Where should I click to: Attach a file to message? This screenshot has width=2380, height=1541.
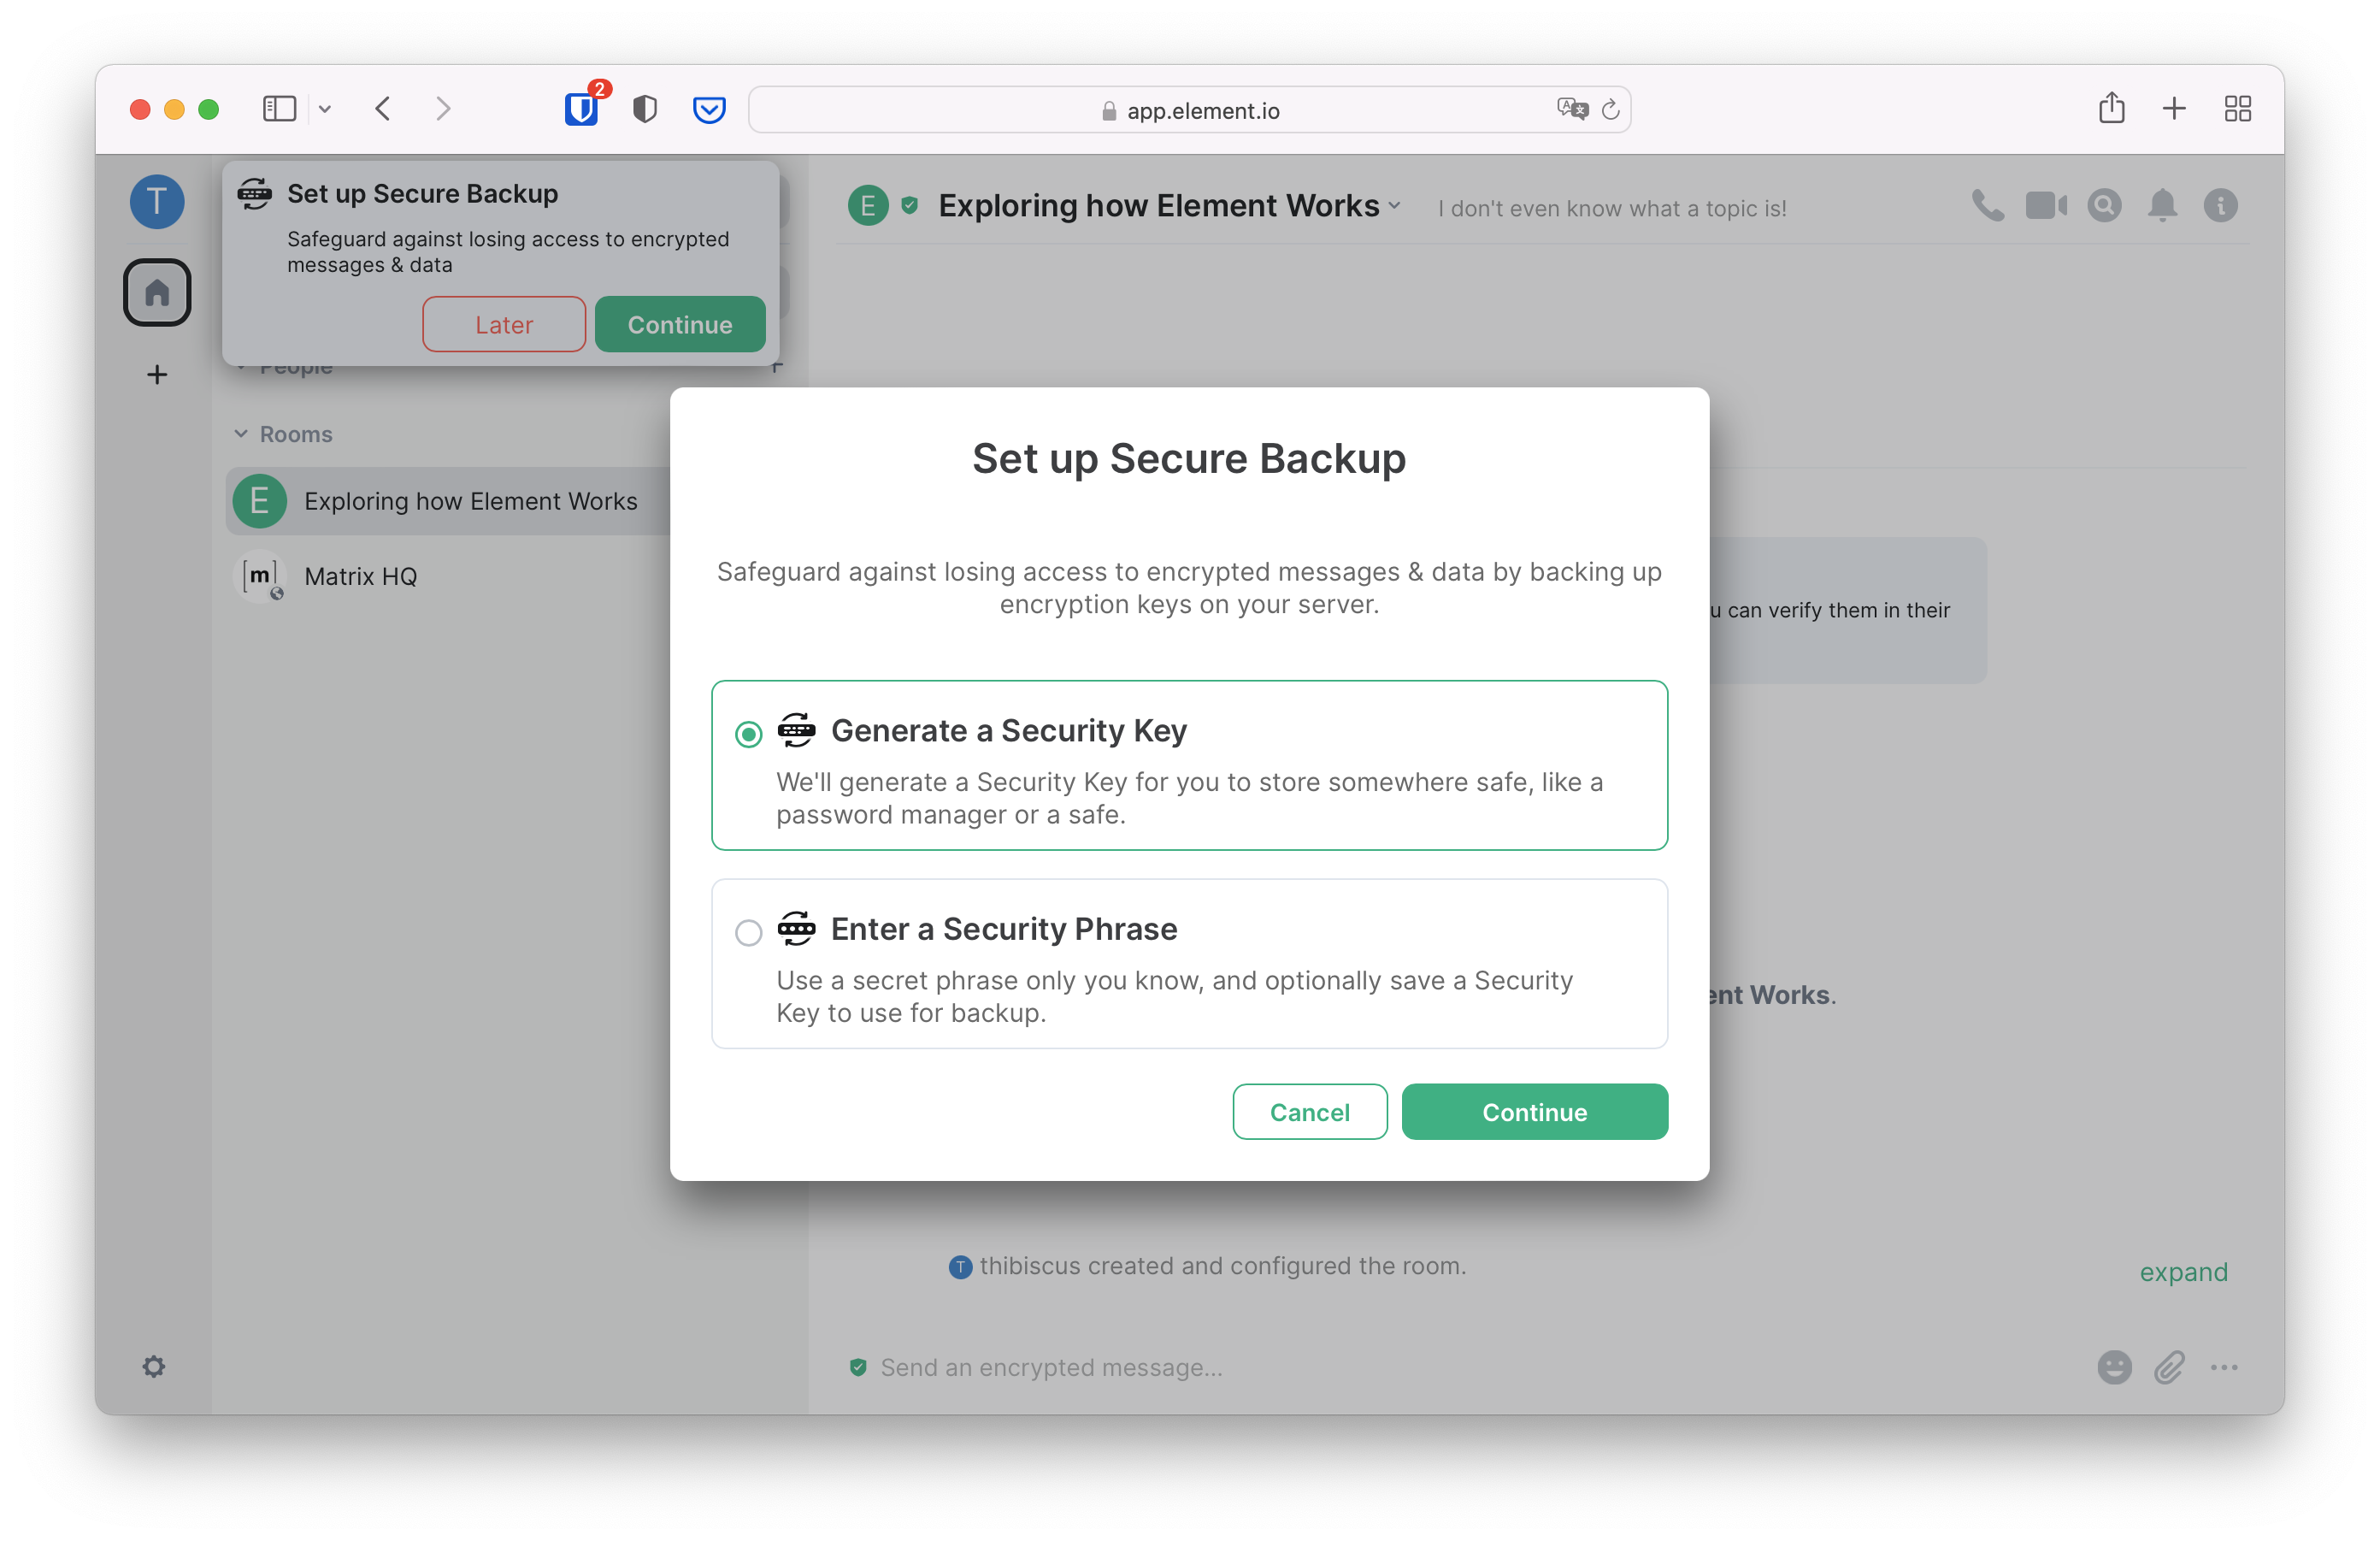click(x=2169, y=1367)
